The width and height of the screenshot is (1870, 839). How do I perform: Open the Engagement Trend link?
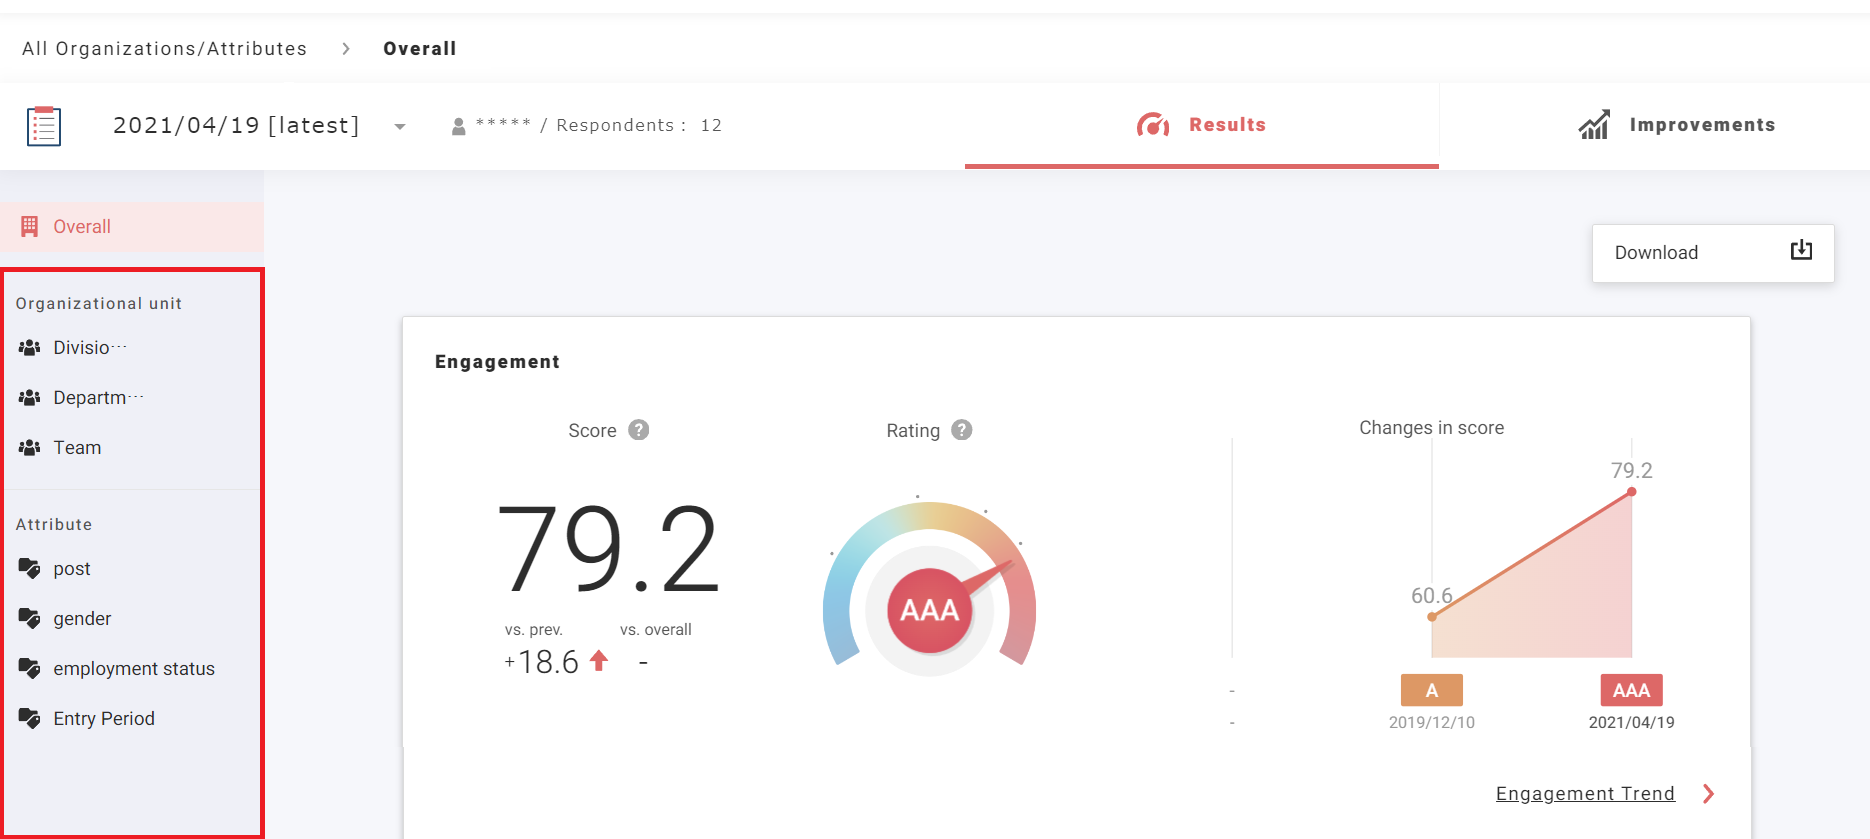click(x=1584, y=794)
